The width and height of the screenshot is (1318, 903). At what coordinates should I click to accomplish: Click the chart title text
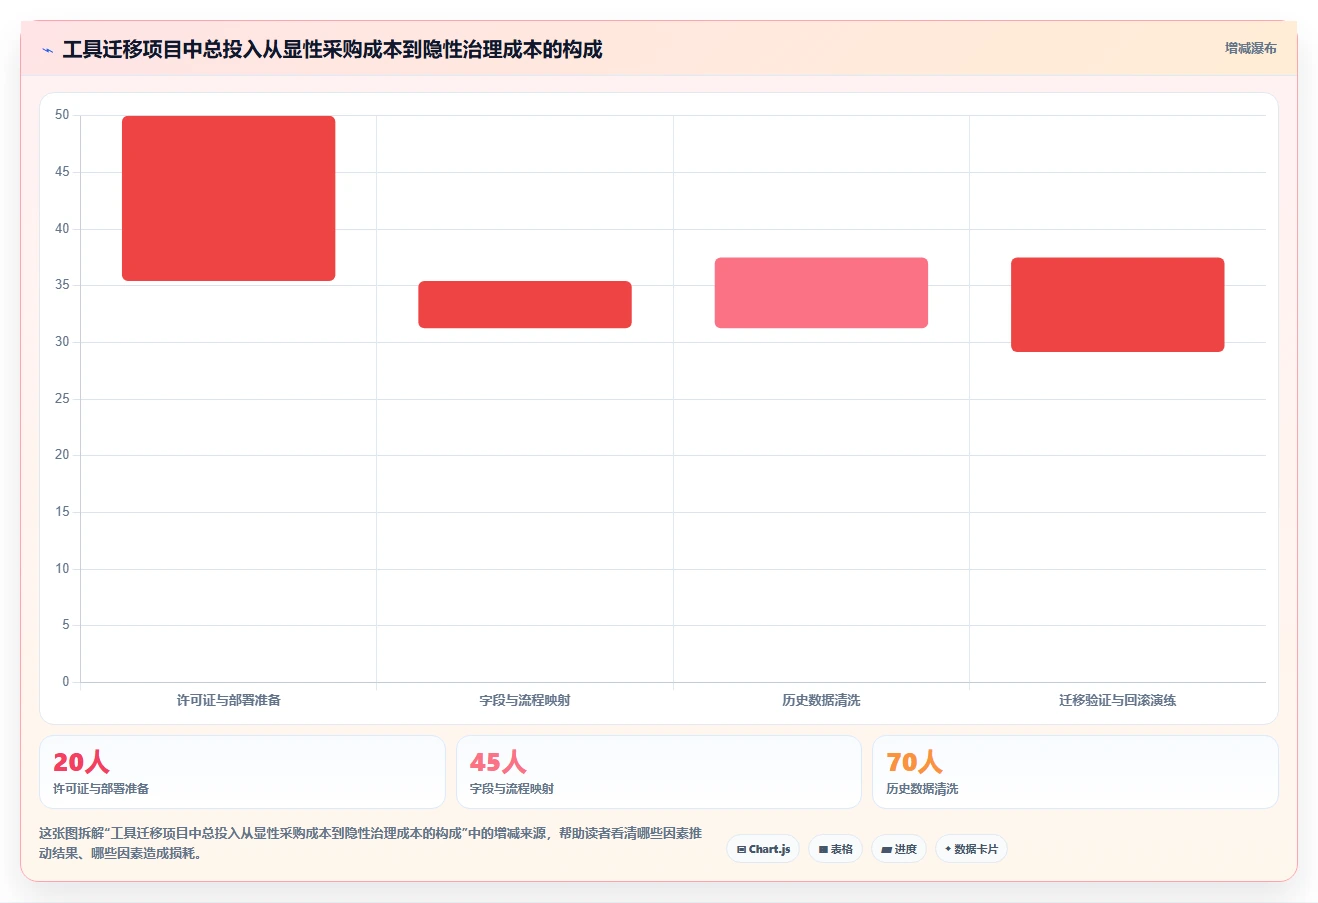pos(332,50)
